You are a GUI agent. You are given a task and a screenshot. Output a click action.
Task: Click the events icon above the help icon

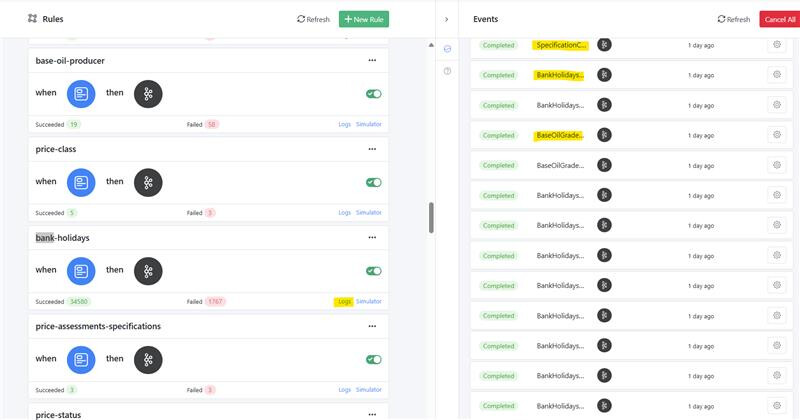coord(447,49)
